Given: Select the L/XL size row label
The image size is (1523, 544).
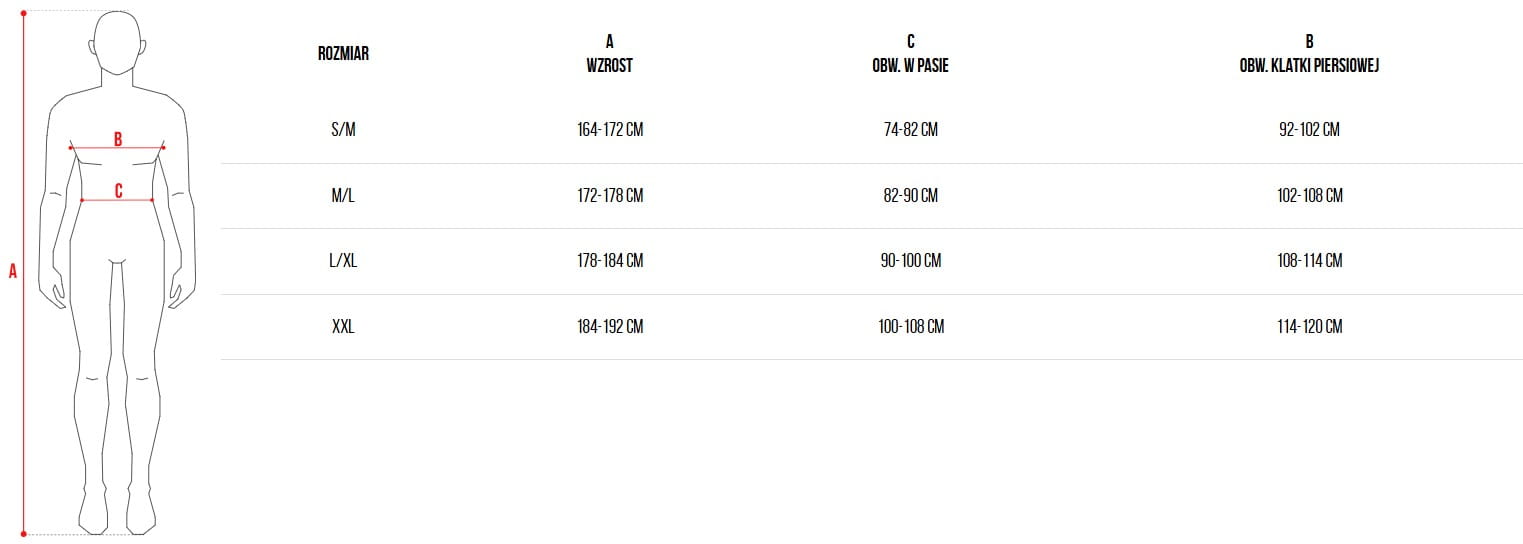Looking at the screenshot, I should (343, 261).
